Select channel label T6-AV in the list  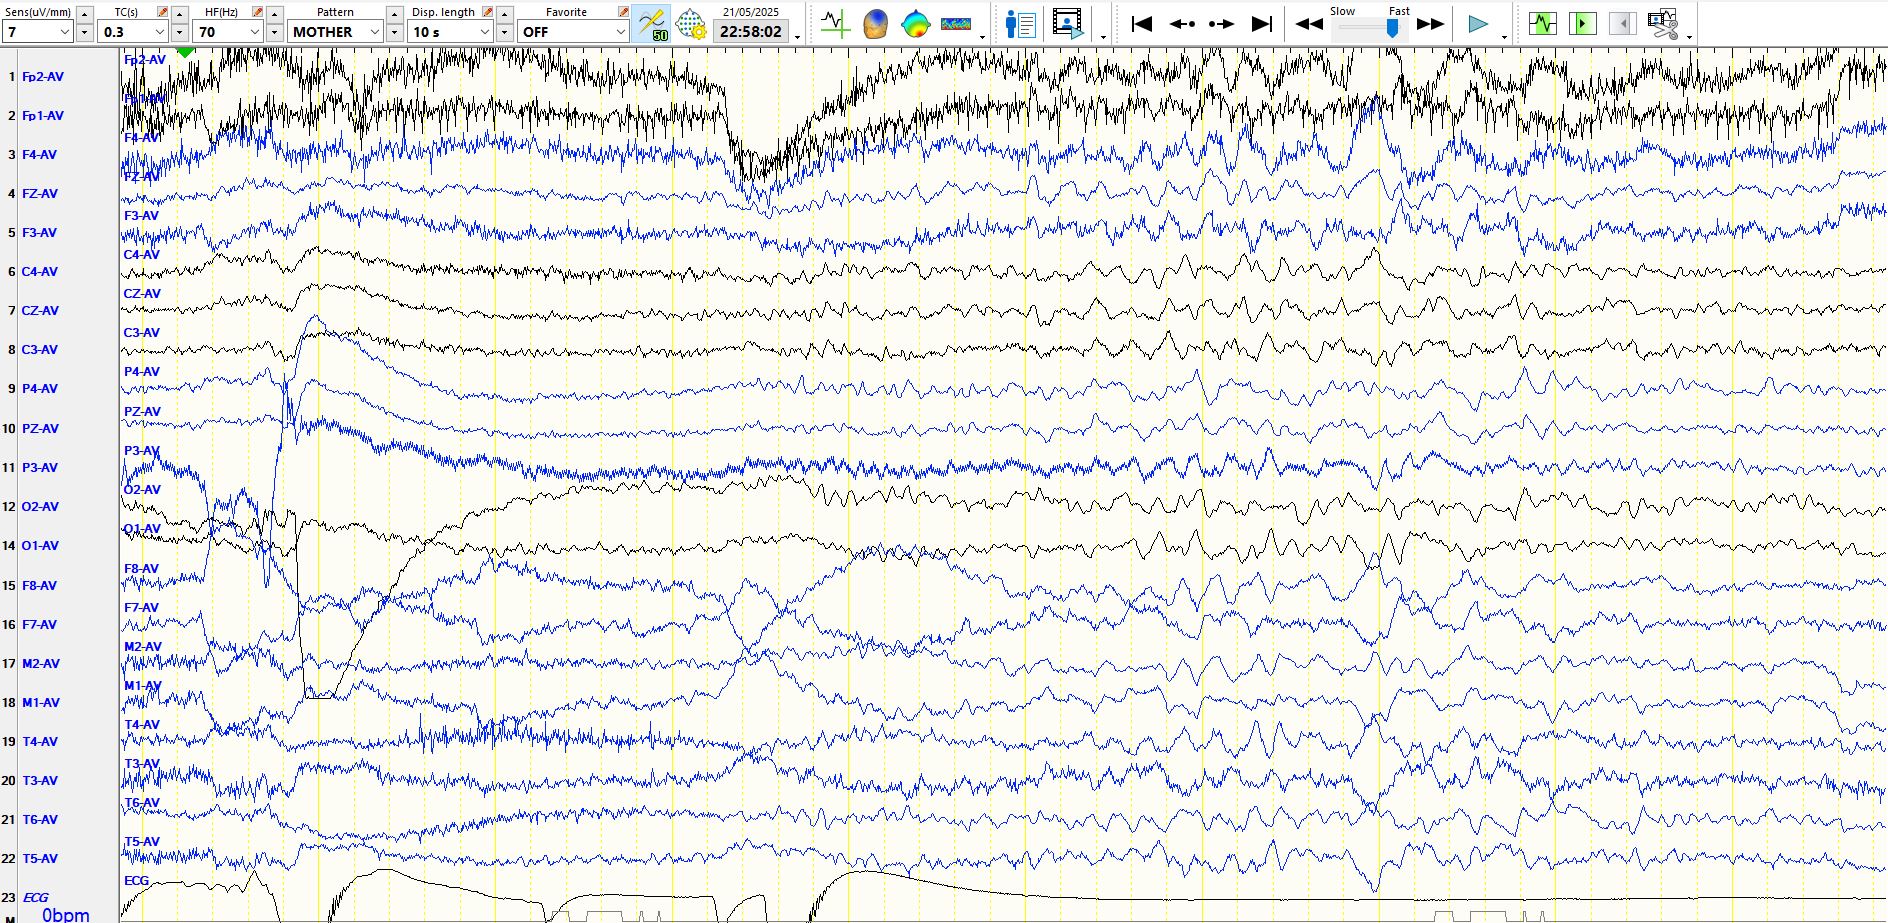coord(40,819)
